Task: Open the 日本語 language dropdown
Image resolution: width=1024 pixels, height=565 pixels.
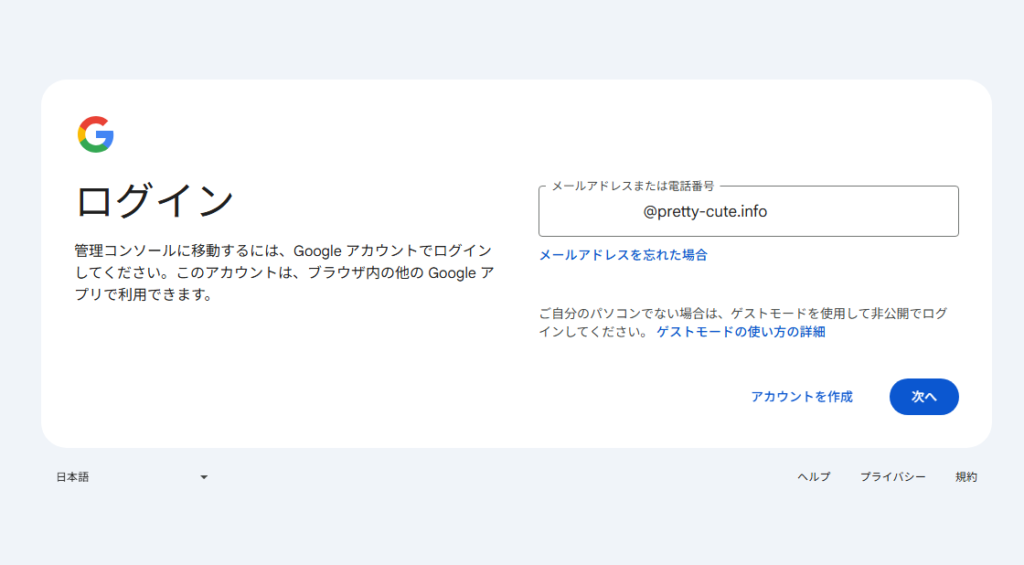Action: [x=131, y=477]
